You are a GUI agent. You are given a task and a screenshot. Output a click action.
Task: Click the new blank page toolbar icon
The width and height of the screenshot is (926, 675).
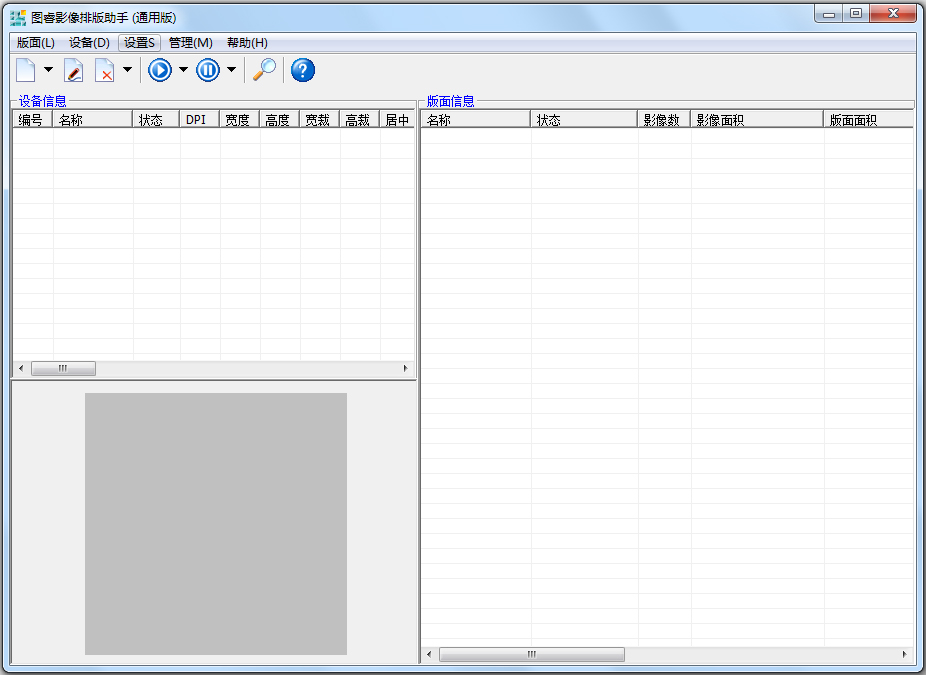tap(25, 70)
